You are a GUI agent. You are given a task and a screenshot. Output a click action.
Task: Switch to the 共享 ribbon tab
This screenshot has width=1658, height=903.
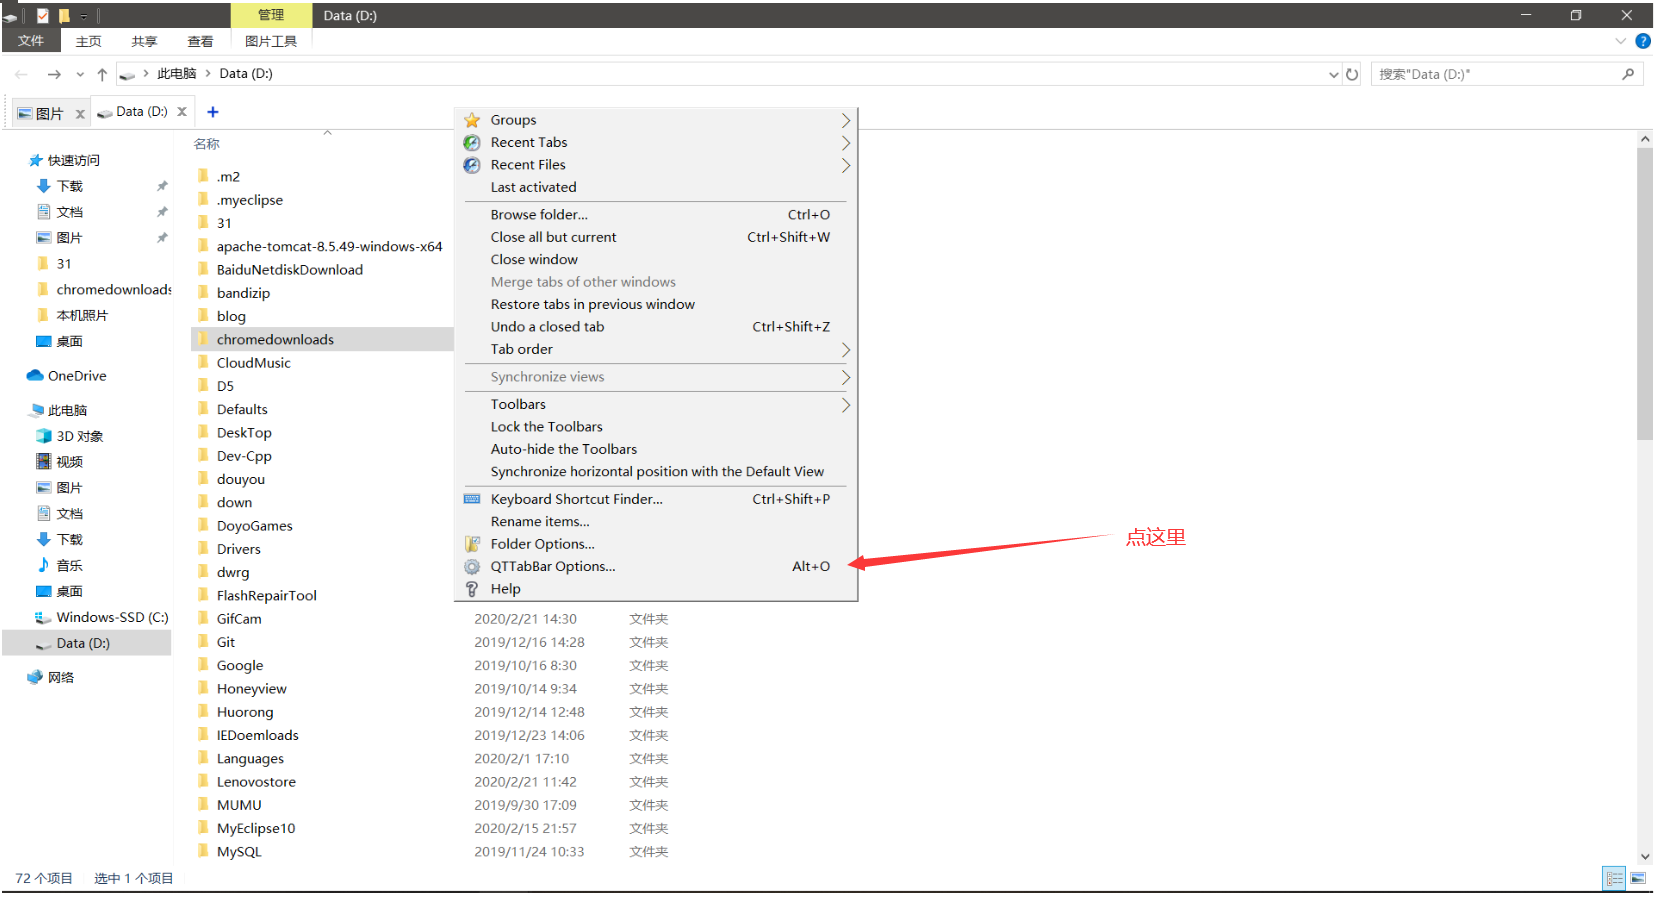(144, 41)
